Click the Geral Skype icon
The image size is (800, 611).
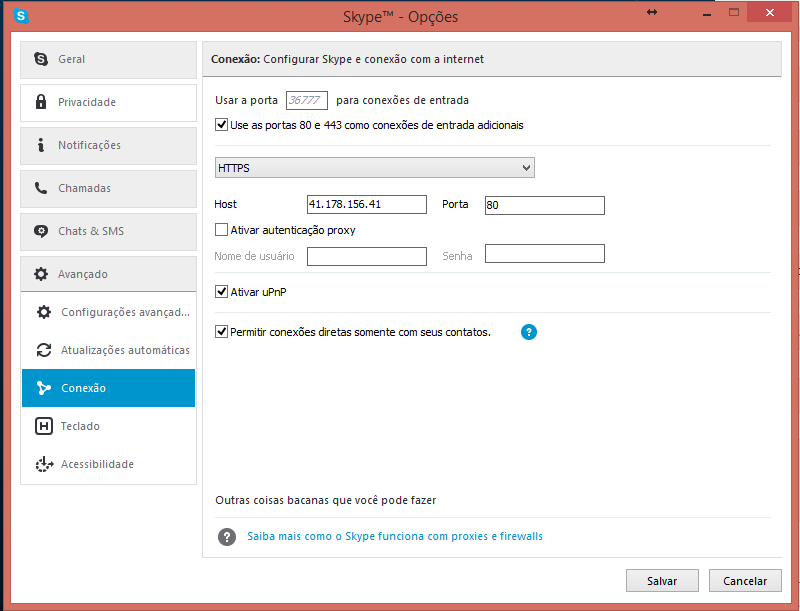41,59
